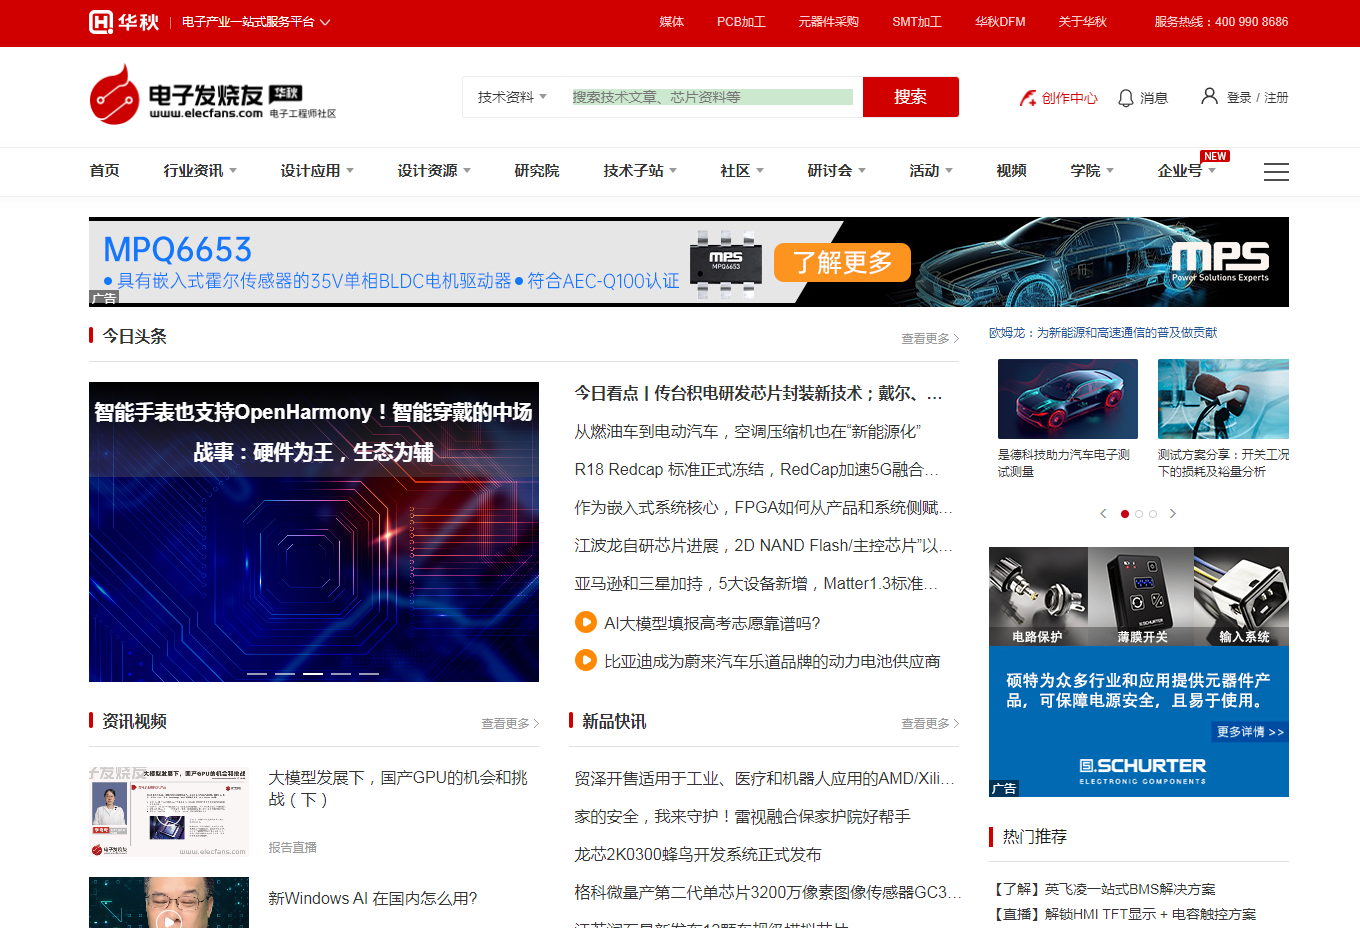Open news 龙芯2K0300蜂鸟开发系统正式发布
1360x928 pixels.
point(698,854)
